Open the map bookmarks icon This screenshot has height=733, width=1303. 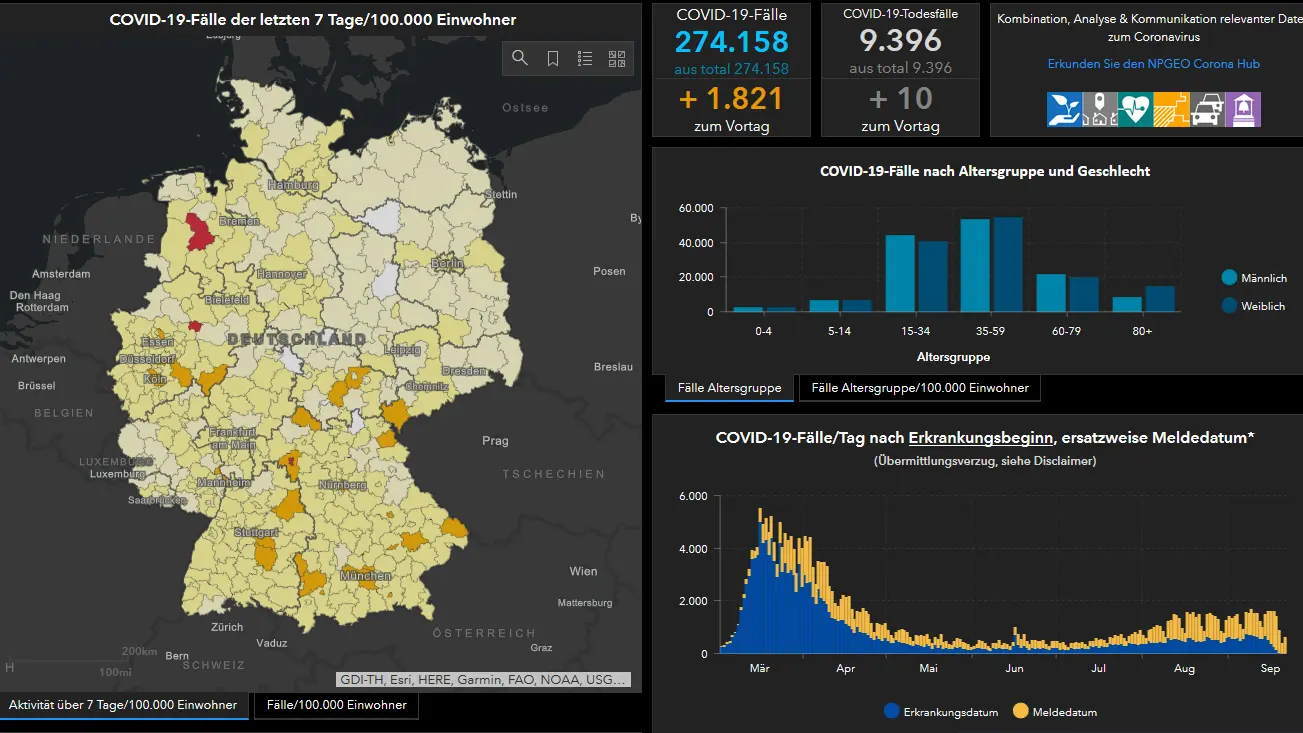(x=553, y=59)
